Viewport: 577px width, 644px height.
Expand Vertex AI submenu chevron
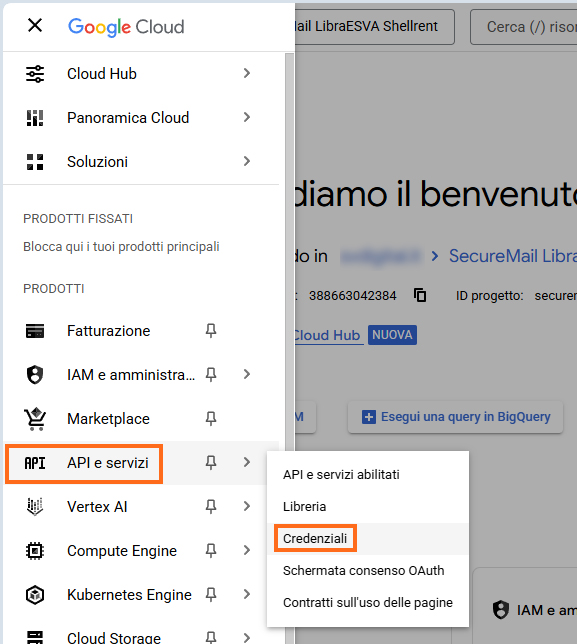pyautogui.click(x=246, y=506)
